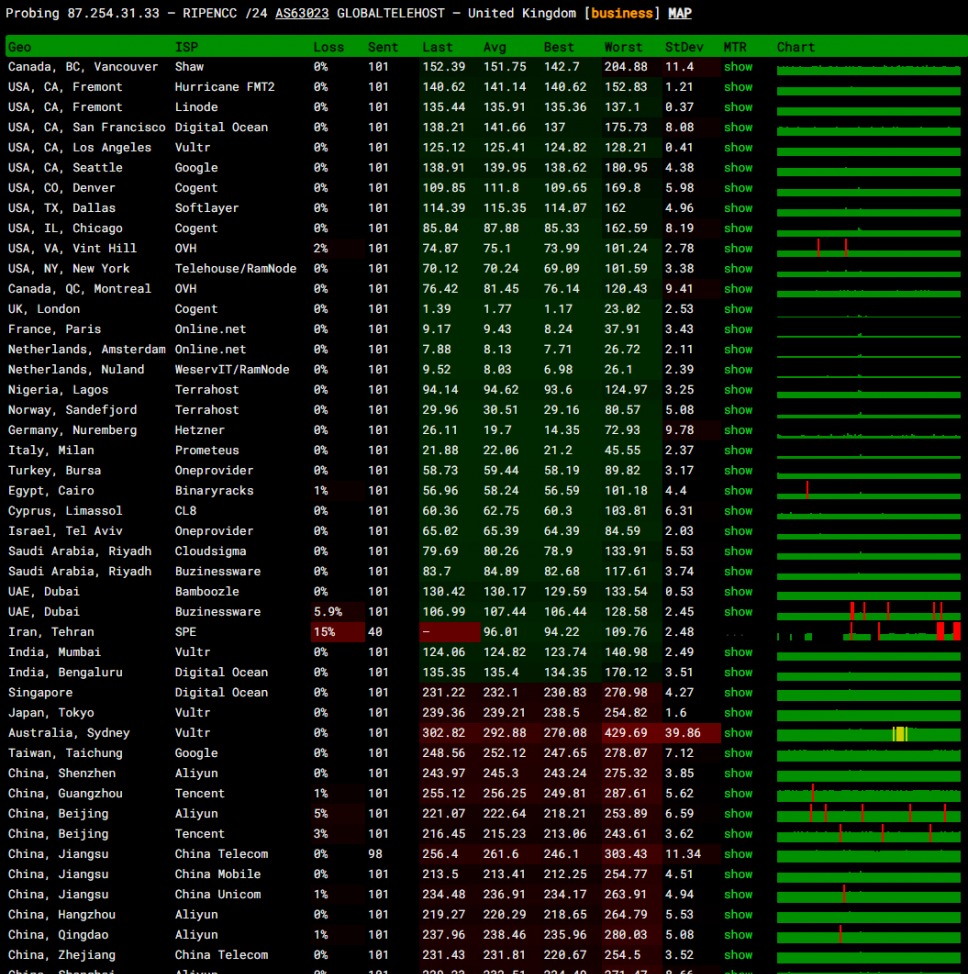This screenshot has height=974, width=968.
Task: Click show for Japan, Tokyo
Action: (738, 712)
